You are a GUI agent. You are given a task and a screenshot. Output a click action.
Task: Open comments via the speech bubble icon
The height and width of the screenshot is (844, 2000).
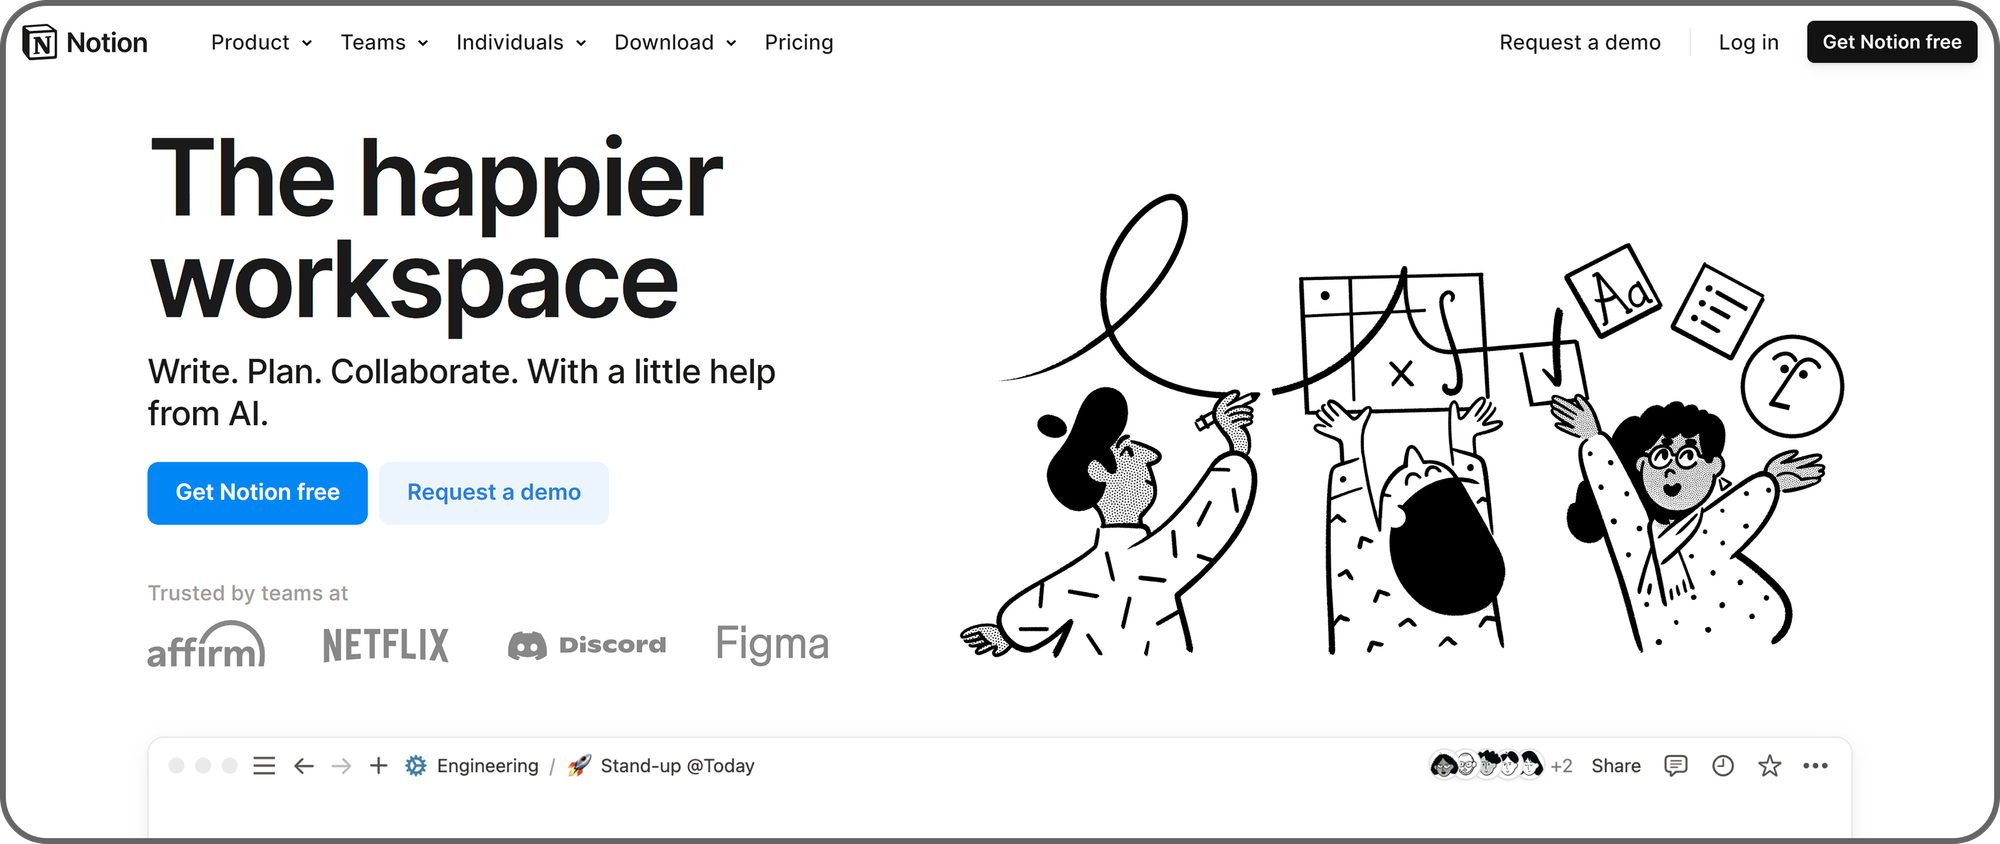tap(1676, 766)
